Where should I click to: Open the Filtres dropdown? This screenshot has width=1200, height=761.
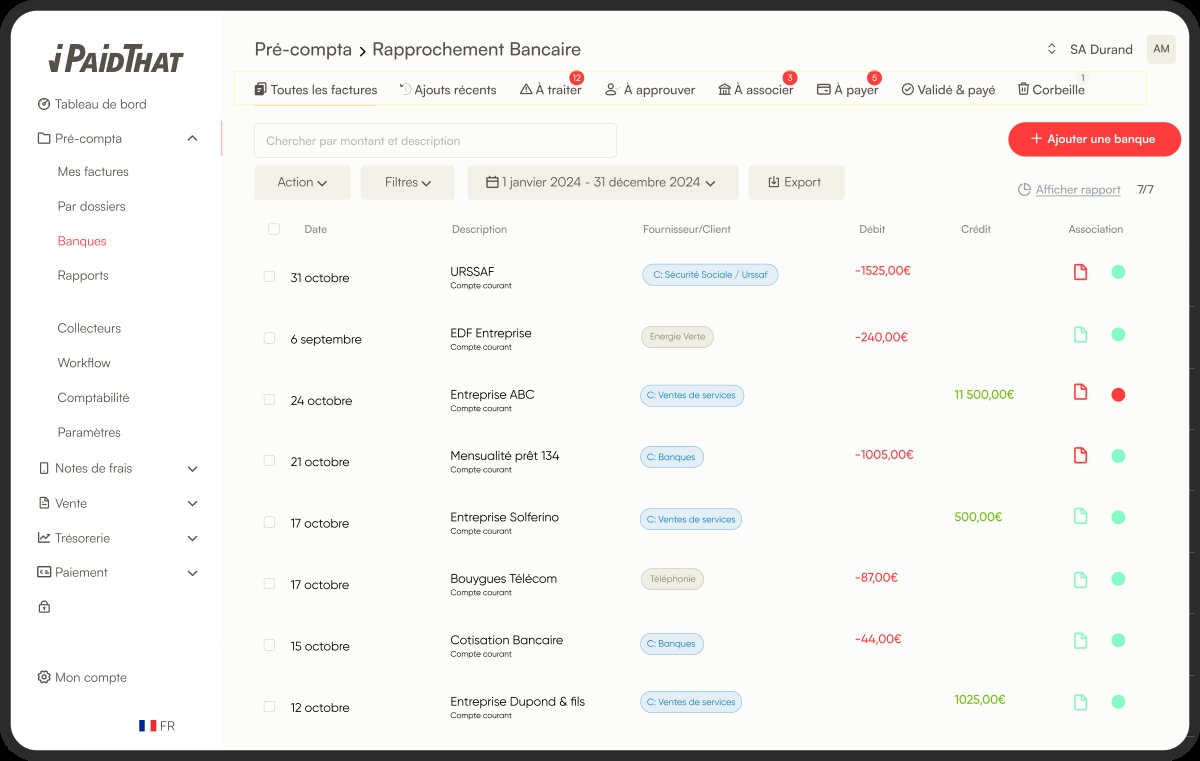point(407,183)
